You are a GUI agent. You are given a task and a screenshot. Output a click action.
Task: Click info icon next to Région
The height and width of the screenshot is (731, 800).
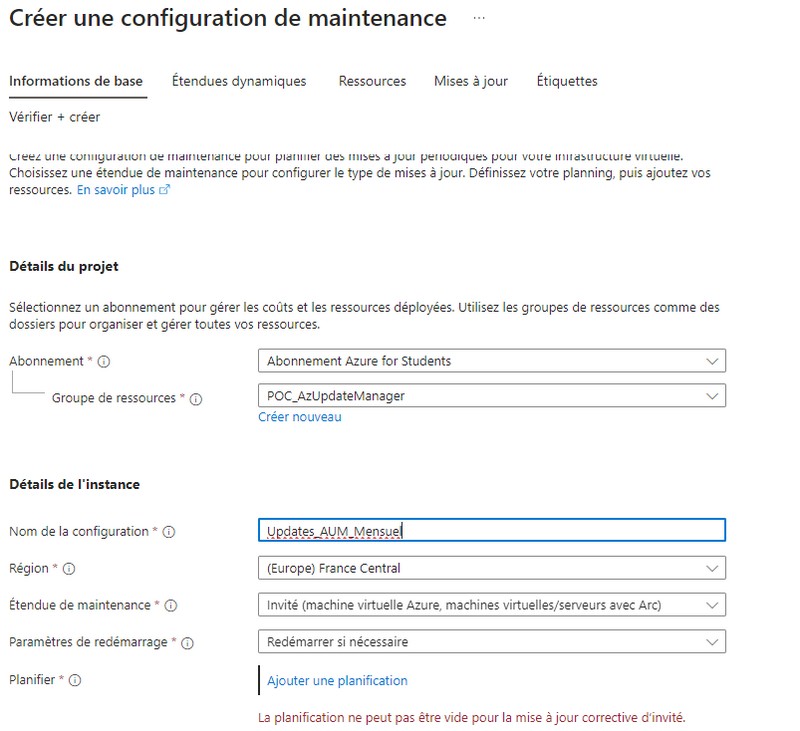coord(69,569)
